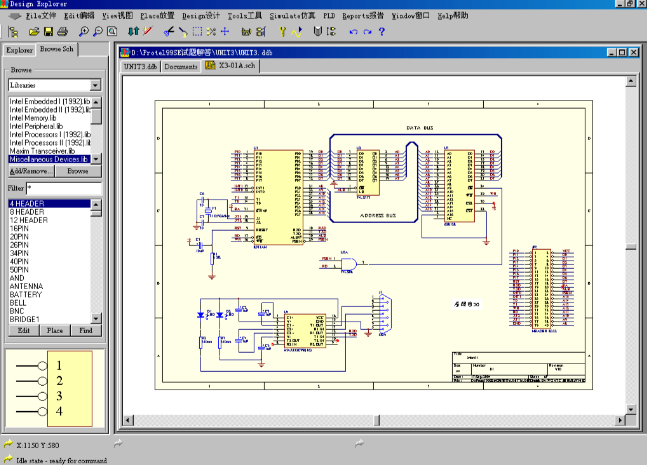Click the Help question mark icon
This screenshot has height=465, width=647.
coord(382,32)
